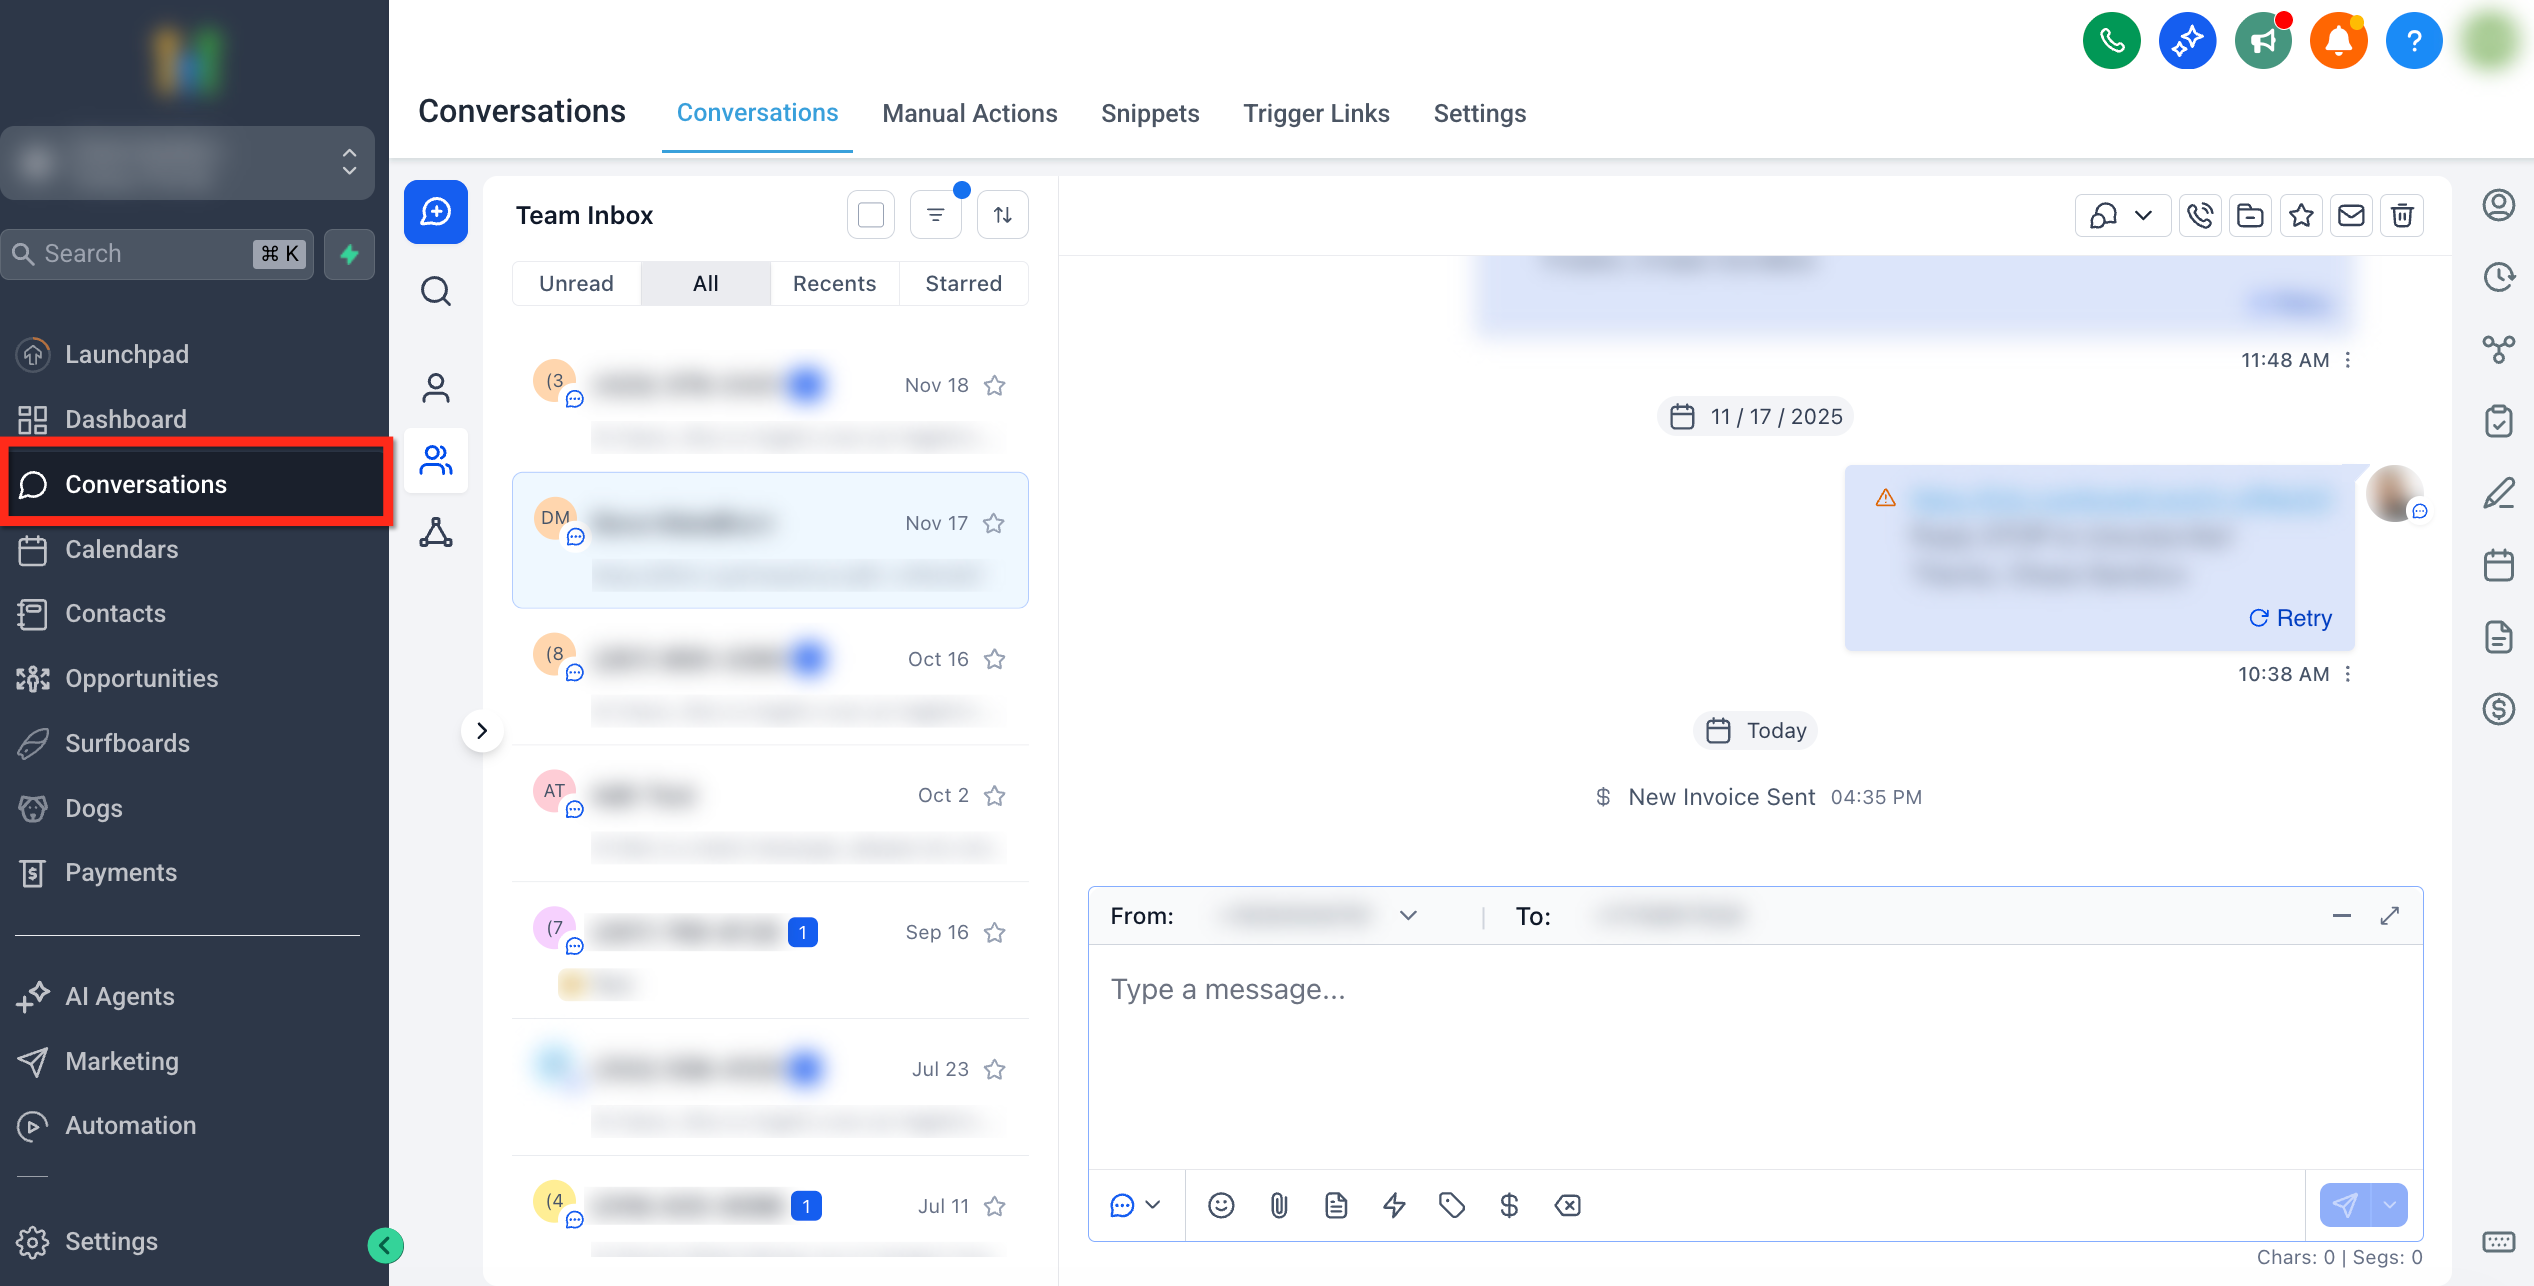Click the lightning bolt trigger icon
2534x1286 pixels.
1394,1205
